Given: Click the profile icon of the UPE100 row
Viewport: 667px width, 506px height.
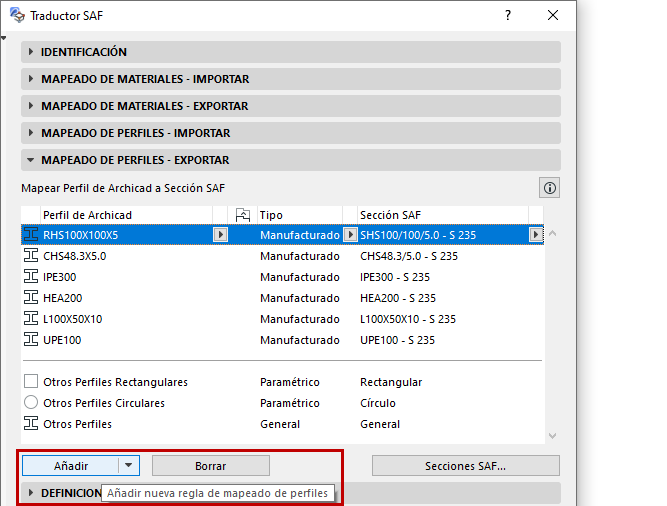Looking at the screenshot, I should click(31, 340).
